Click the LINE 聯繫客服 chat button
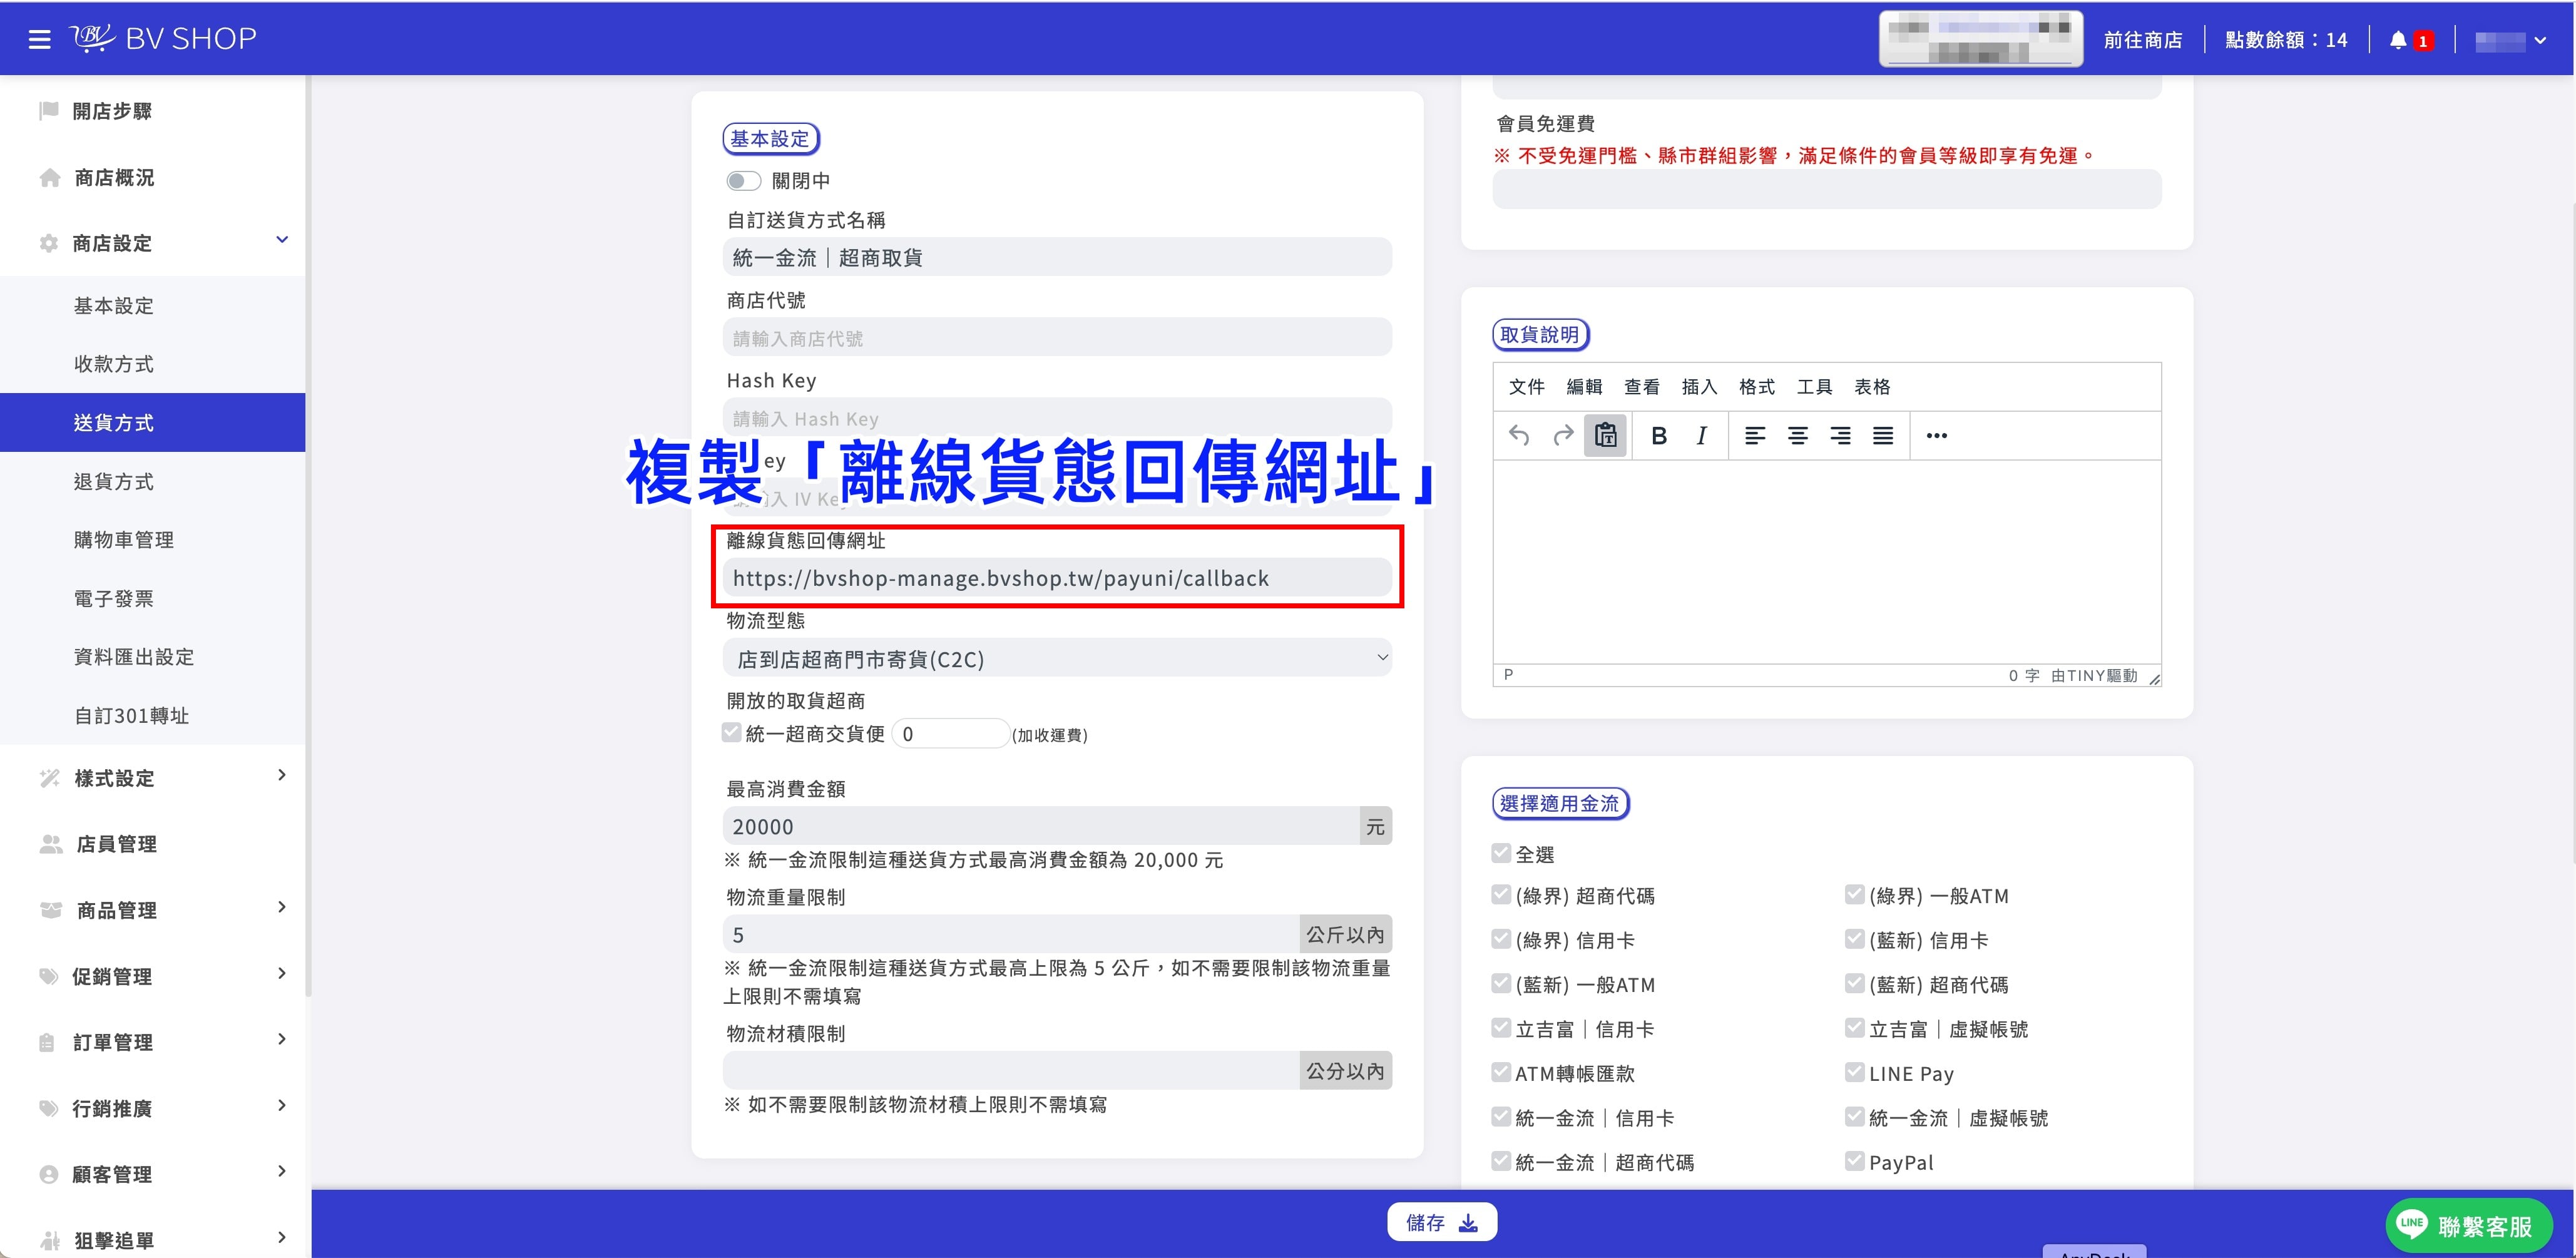This screenshot has width=2576, height=1258. click(x=2468, y=1225)
